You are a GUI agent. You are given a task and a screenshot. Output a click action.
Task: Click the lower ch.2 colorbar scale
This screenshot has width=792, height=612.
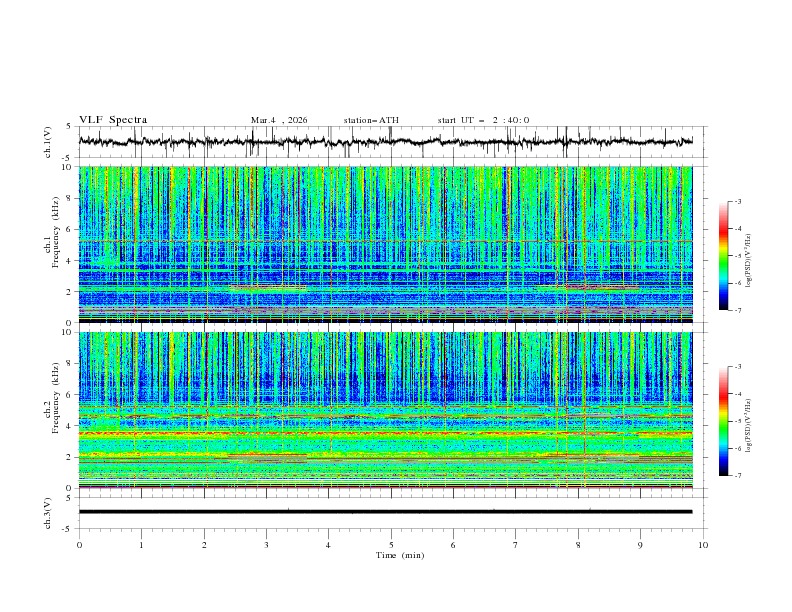[723, 421]
